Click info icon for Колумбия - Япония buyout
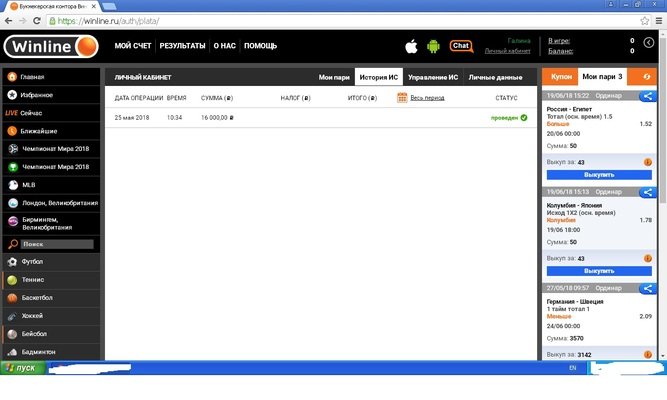The height and width of the screenshot is (400, 667). pos(647,259)
